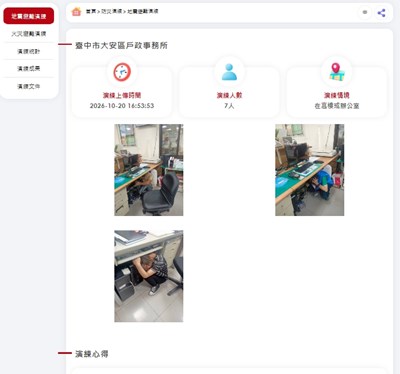Open the photo of person crouching on tile floor
400x374 pixels.
149,276
